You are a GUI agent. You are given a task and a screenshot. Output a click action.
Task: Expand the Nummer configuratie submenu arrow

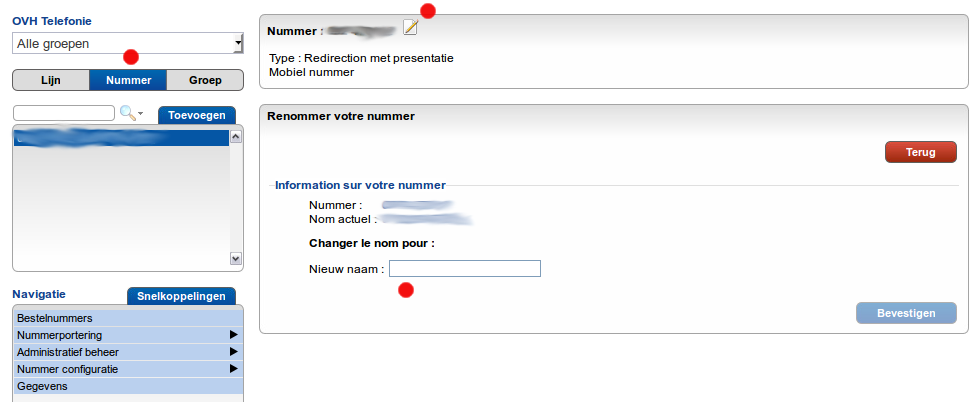point(233,369)
